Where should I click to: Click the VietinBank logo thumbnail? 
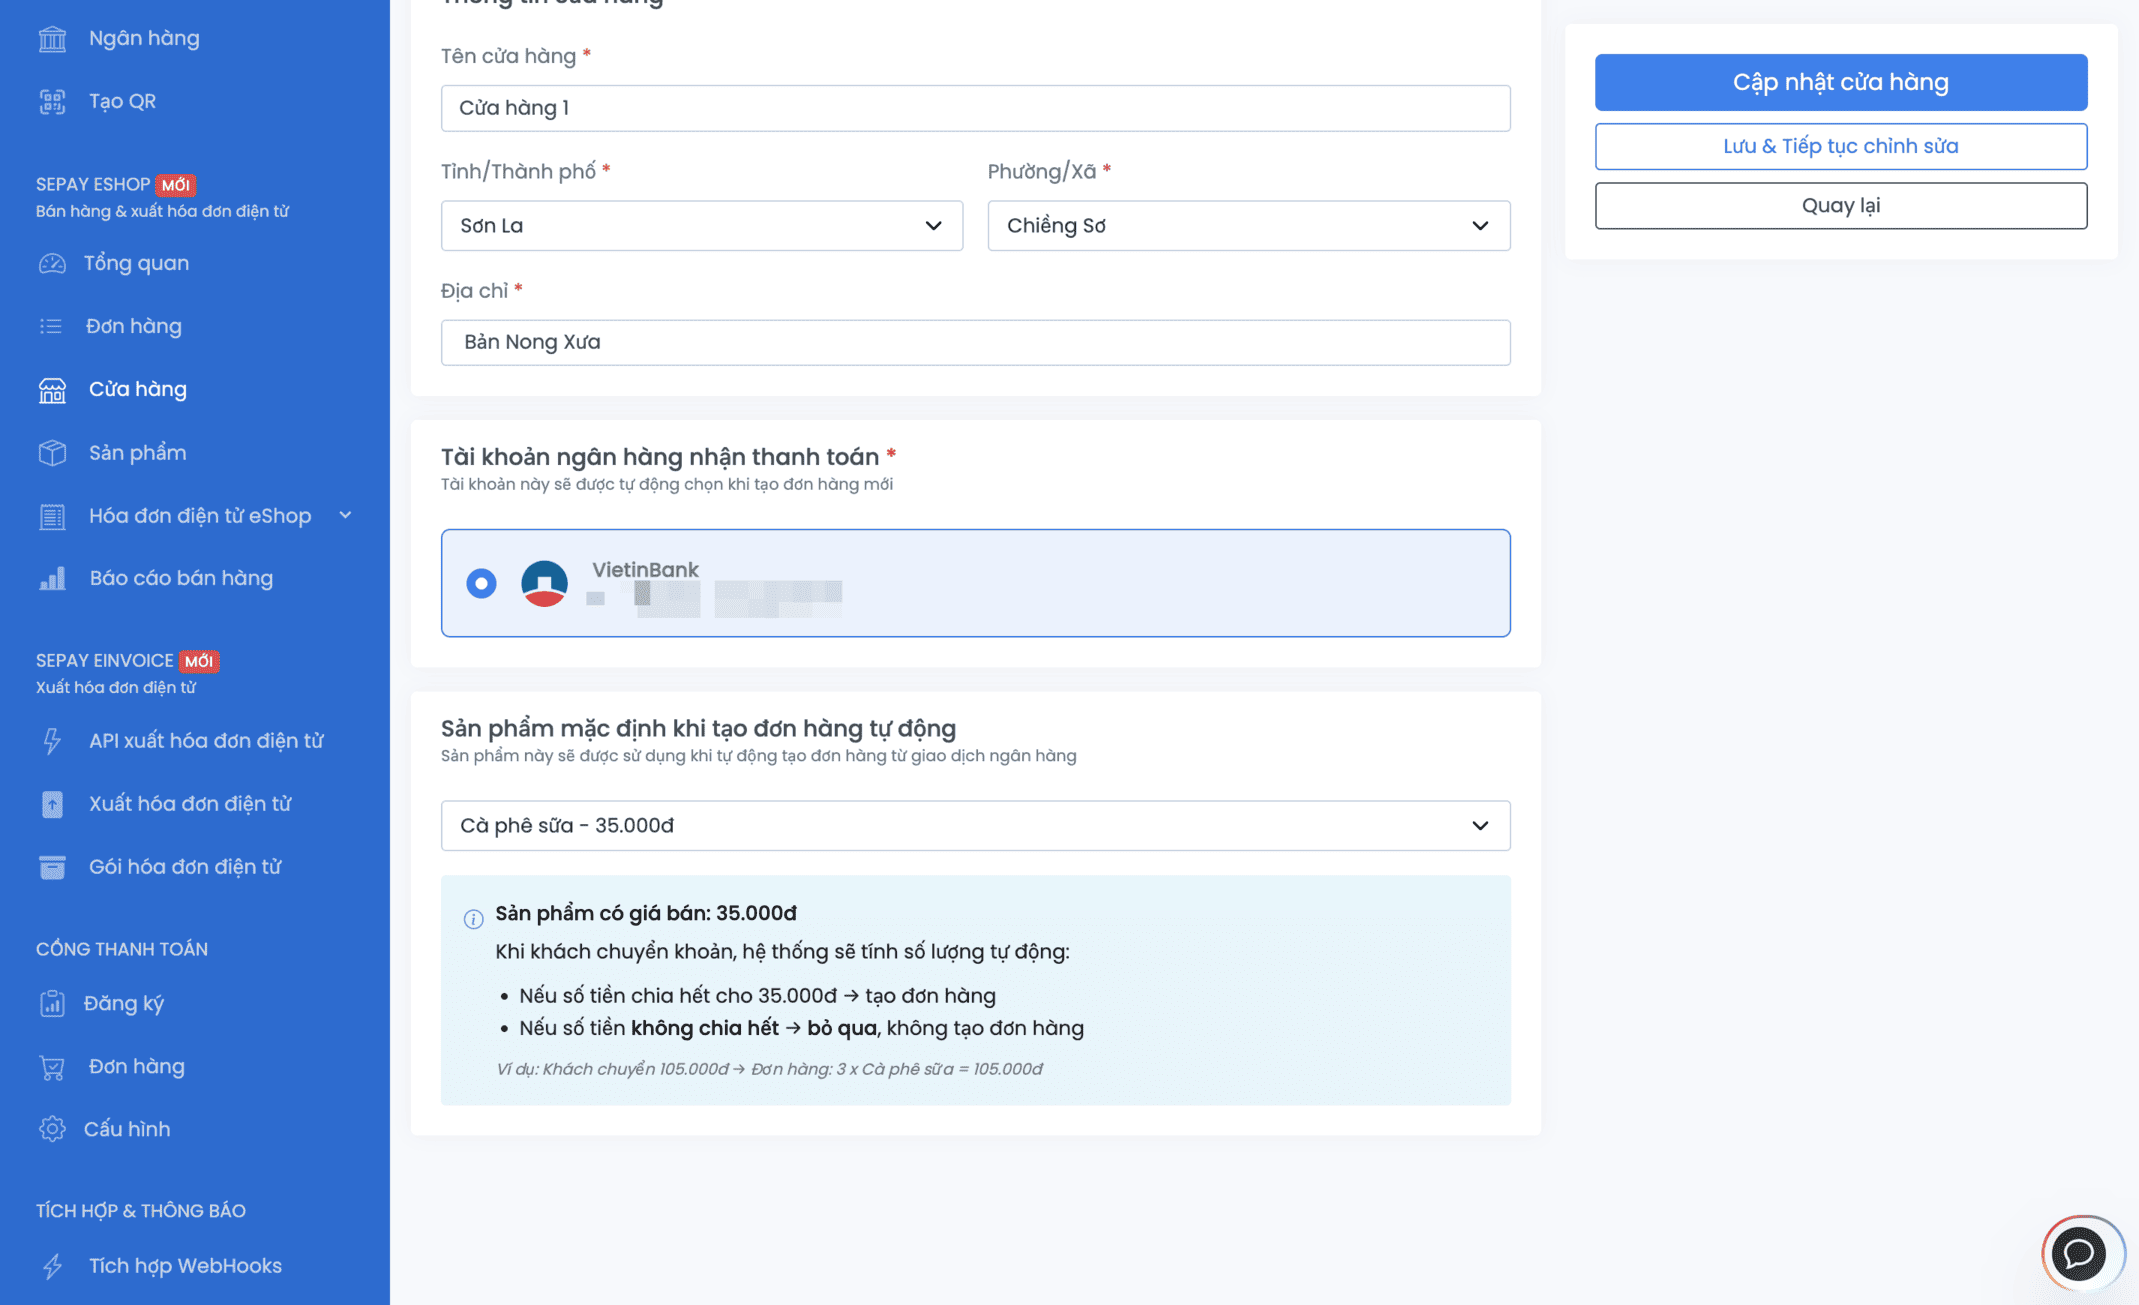[x=544, y=583]
